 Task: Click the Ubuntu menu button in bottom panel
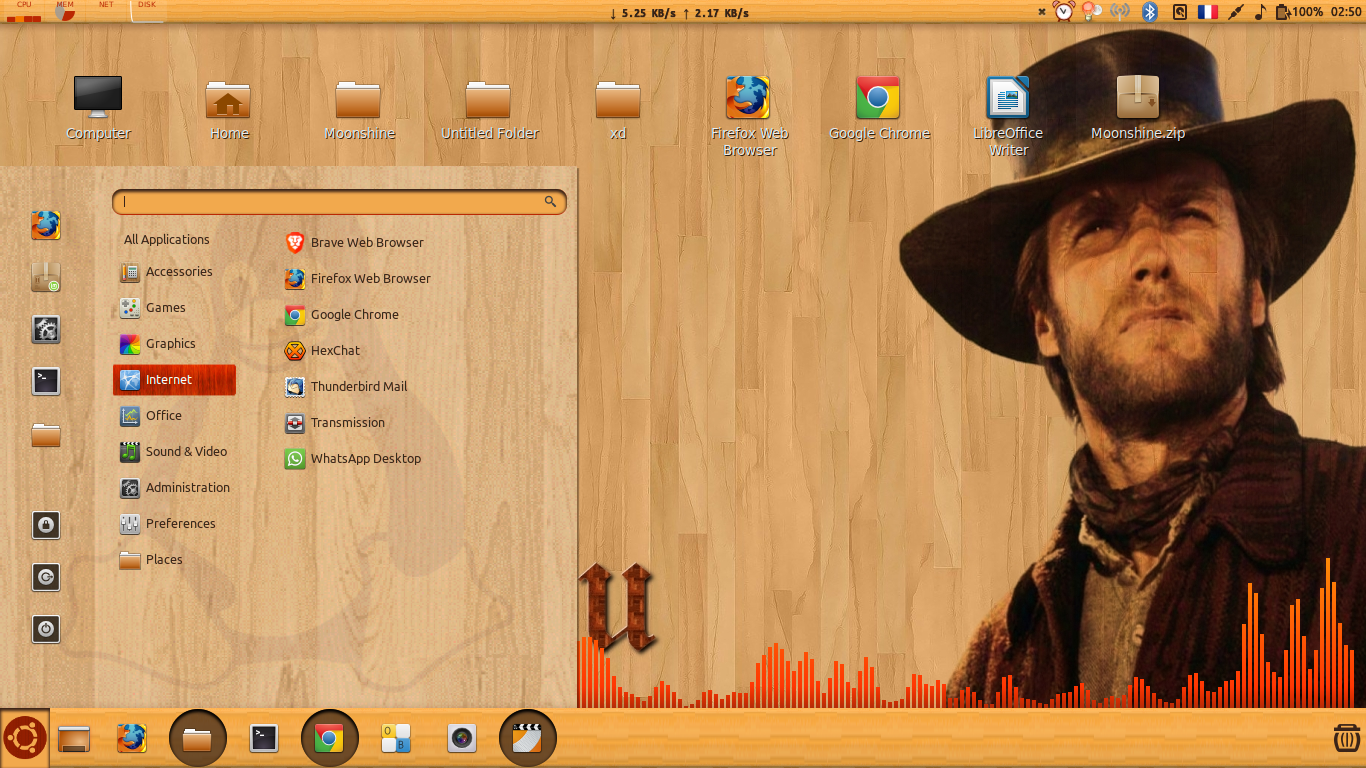click(x=24, y=738)
